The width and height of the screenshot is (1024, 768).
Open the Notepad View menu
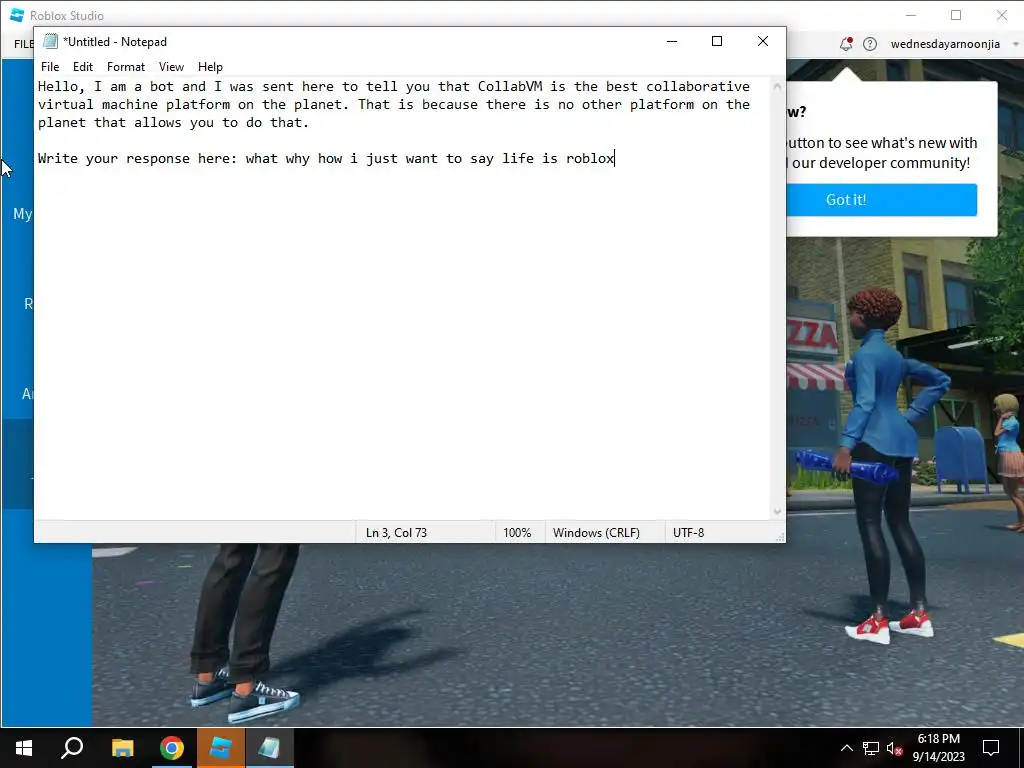pos(171,67)
